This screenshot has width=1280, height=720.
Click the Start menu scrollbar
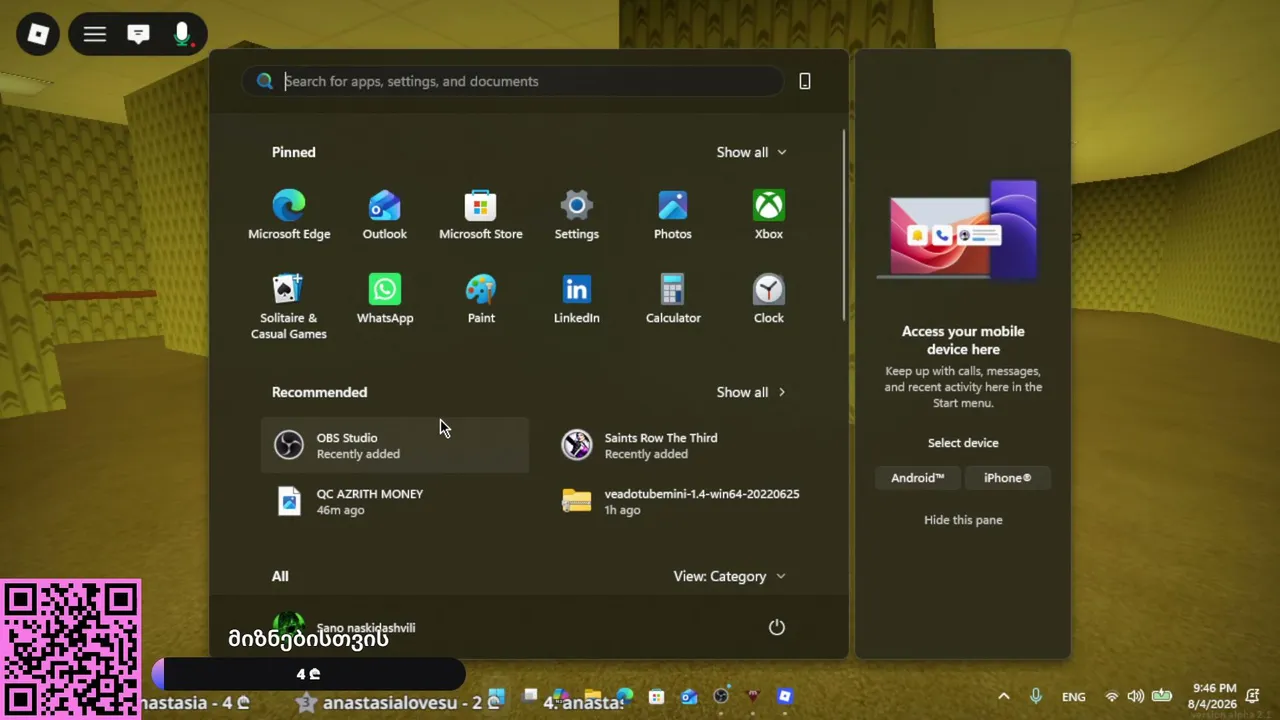[844, 225]
